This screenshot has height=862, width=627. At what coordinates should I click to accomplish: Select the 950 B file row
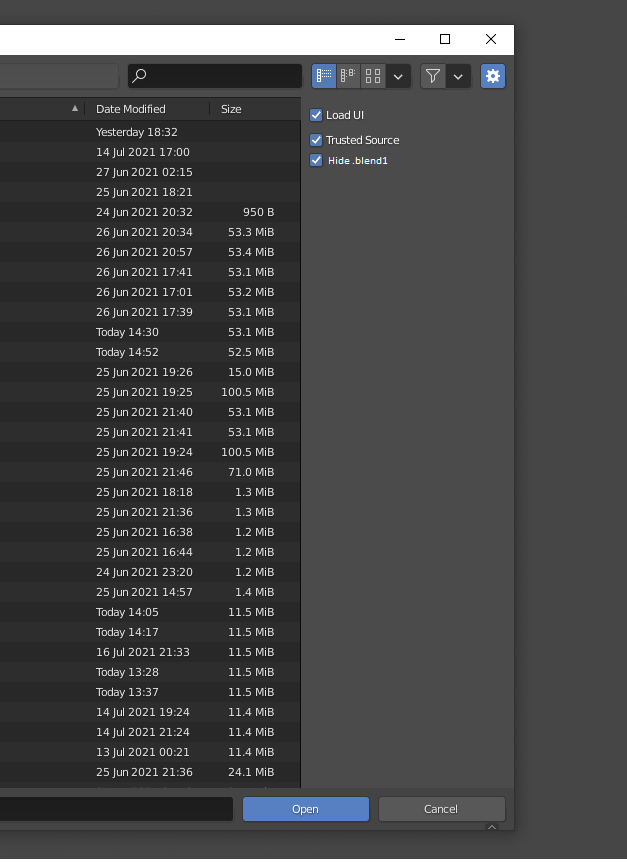tap(150, 212)
